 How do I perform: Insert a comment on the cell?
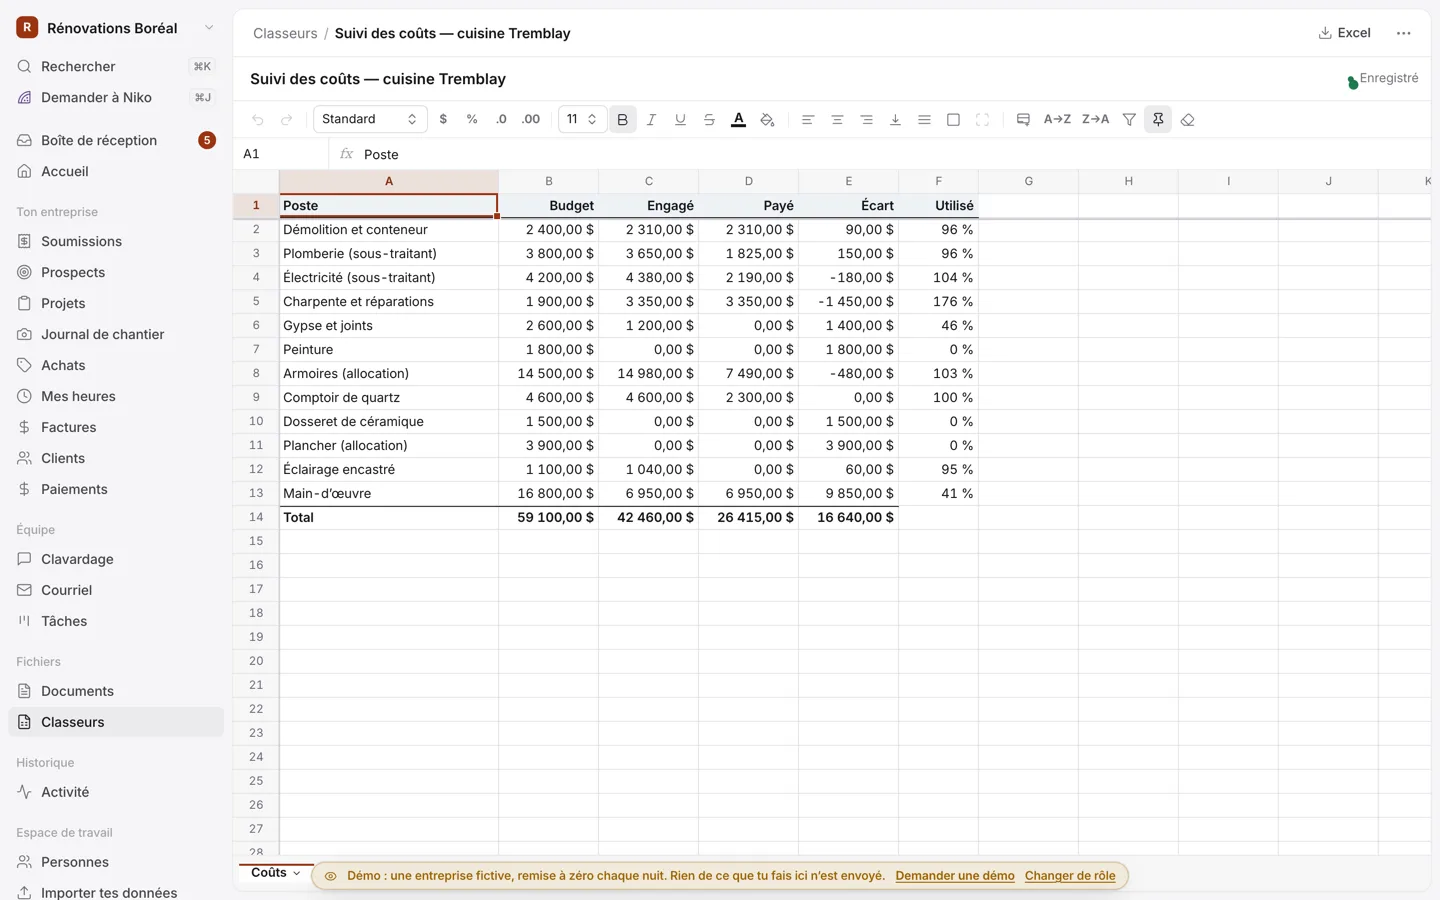1023,120
